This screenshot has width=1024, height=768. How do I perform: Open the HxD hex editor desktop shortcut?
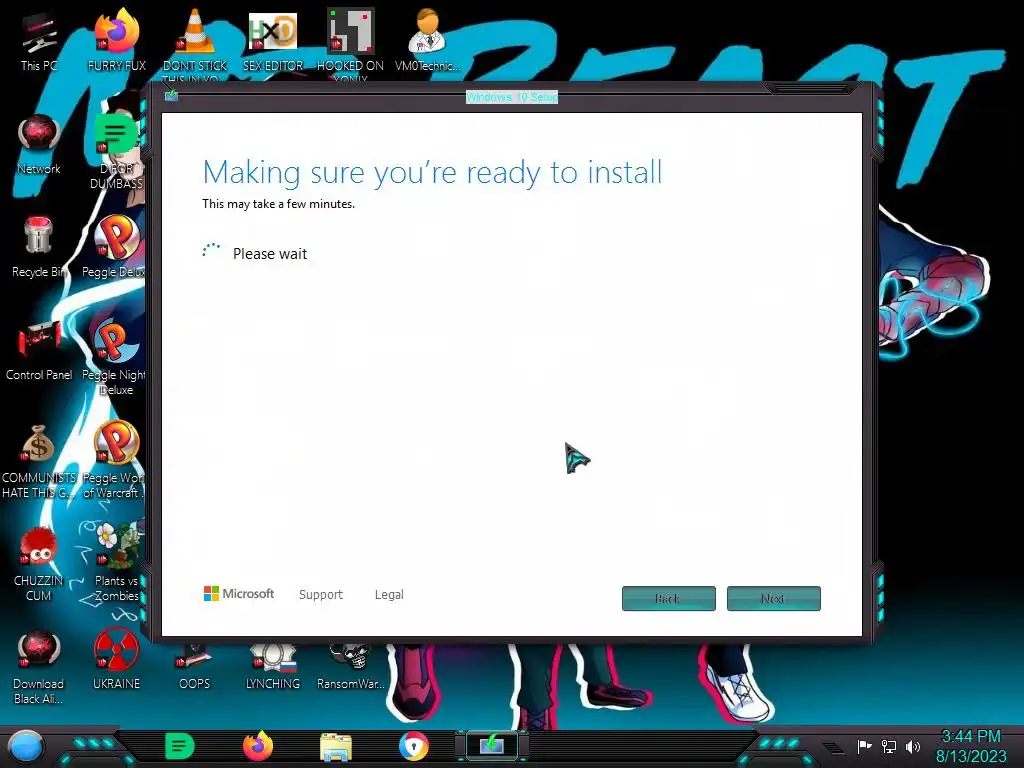pyautogui.click(x=273, y=41)
